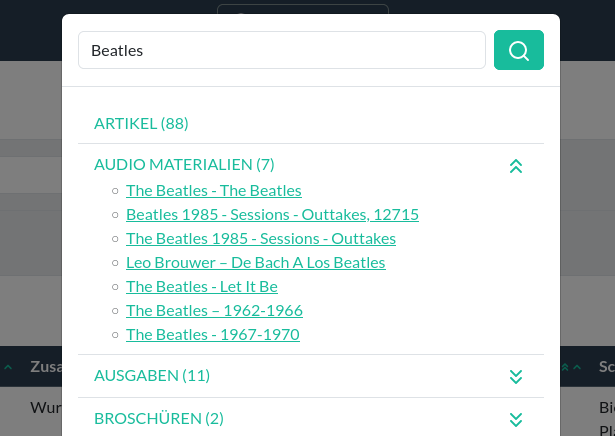Focus the search field containing Beatles

pyautogui.click(x=282, y=50)
